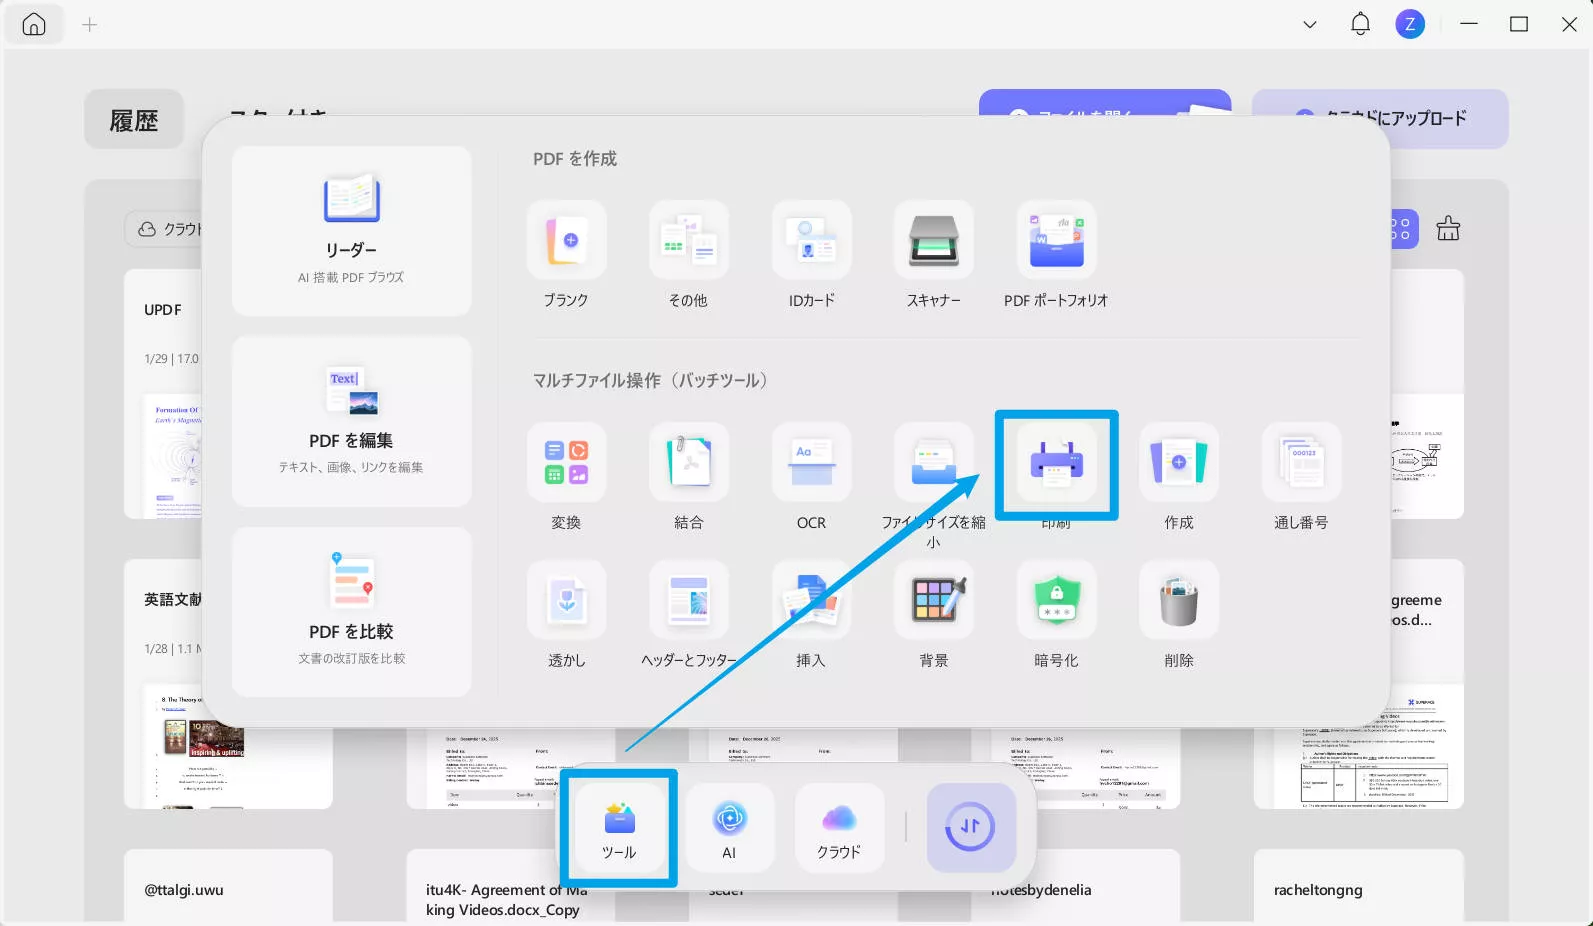Open the 暗号化 encrypt tool

(x=1056, y=600)
